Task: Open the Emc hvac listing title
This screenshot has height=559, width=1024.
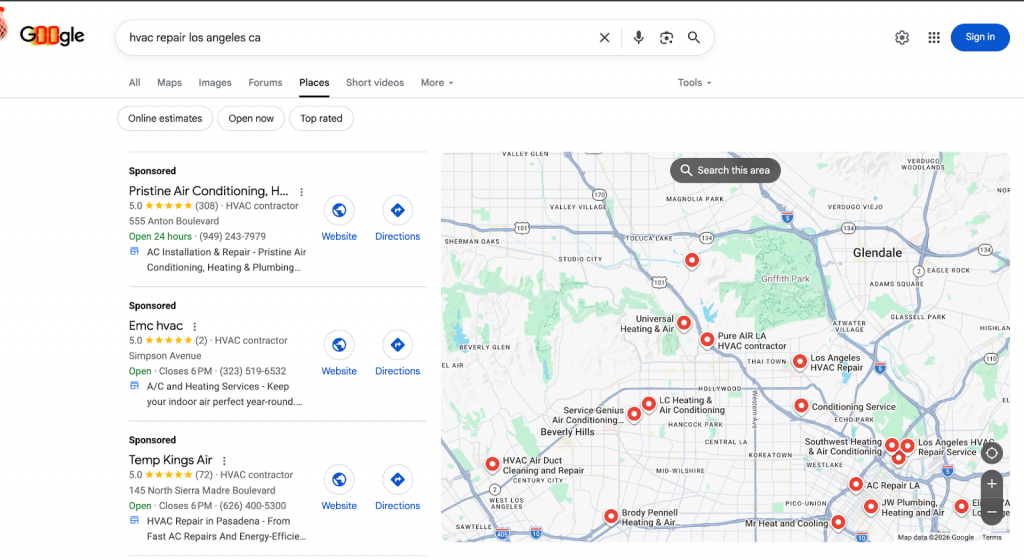Action: (x=155, y=325)
